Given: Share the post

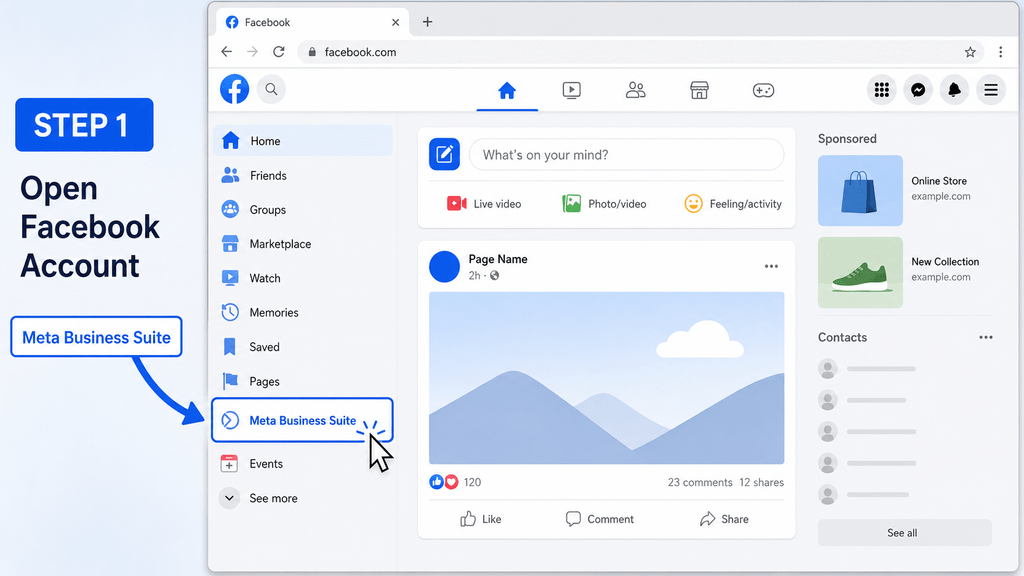Looking at the screenshot, I should [x=724, y=519].
